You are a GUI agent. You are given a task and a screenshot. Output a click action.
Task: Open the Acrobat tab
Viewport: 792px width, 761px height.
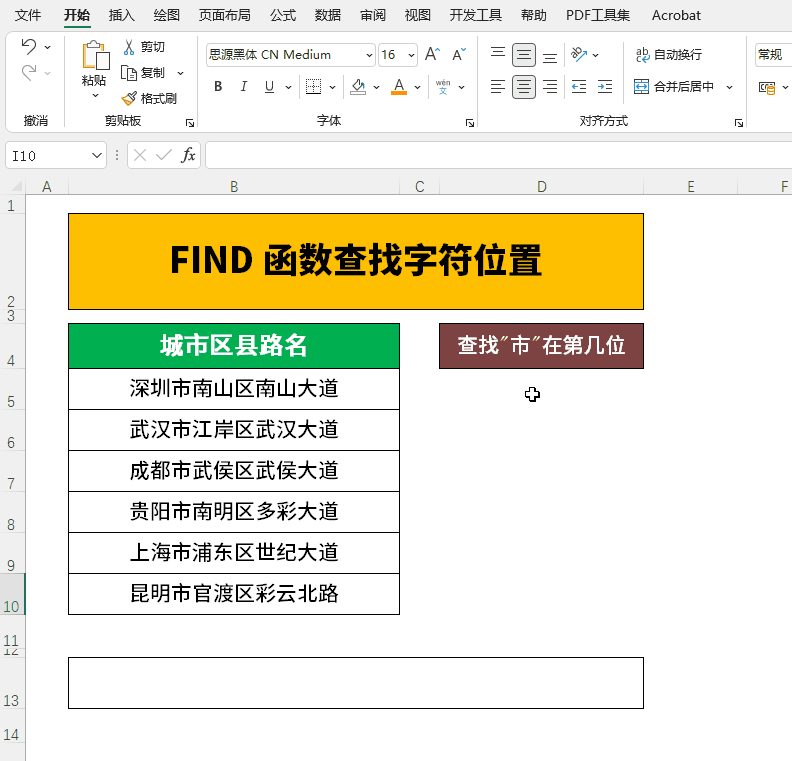tap(676, 15)
